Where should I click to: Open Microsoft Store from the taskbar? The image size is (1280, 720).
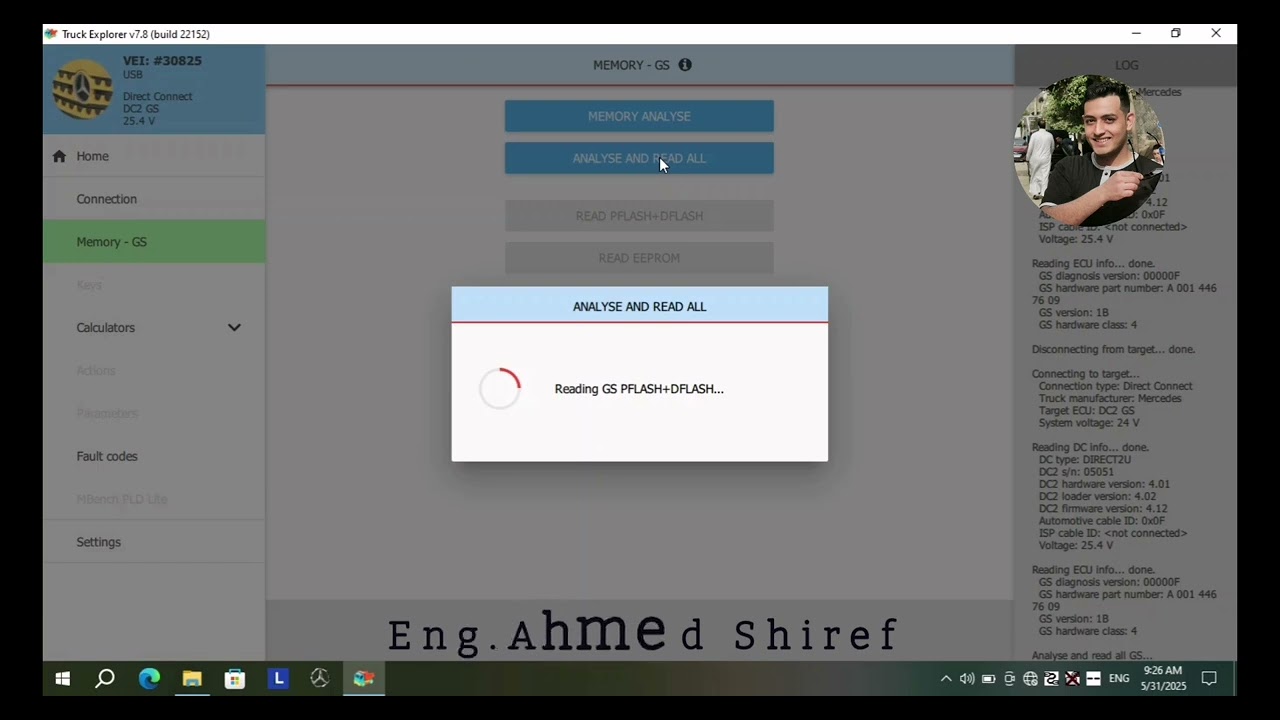pos(235,679)
